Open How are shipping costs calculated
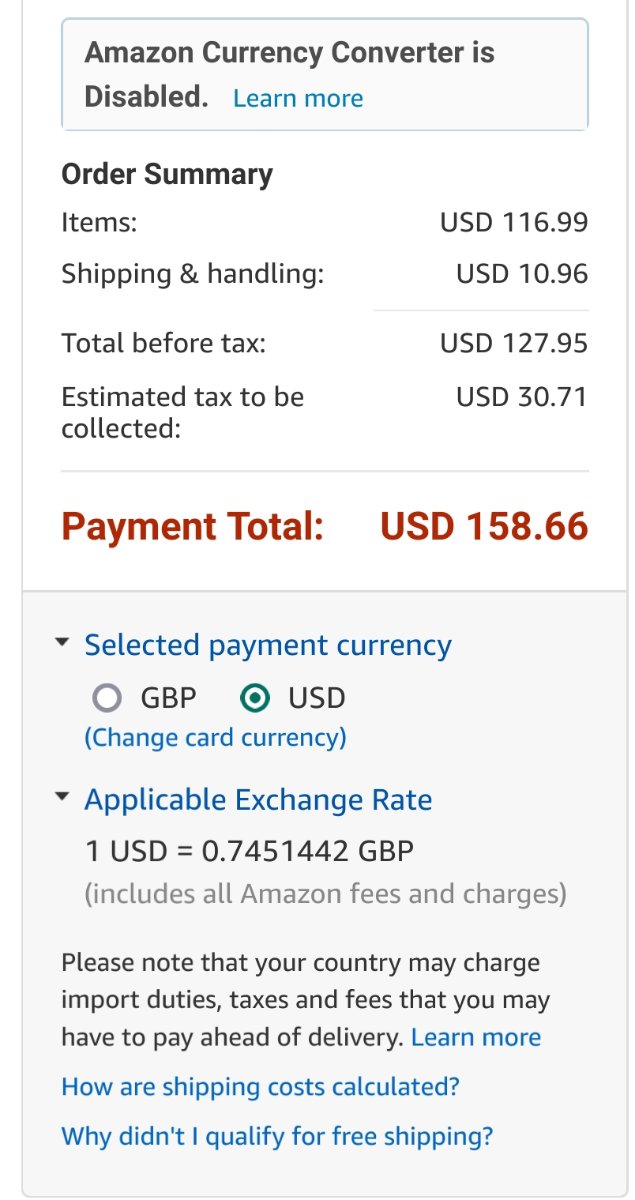The image size is (635, 1200). [x=260, y=1087]
